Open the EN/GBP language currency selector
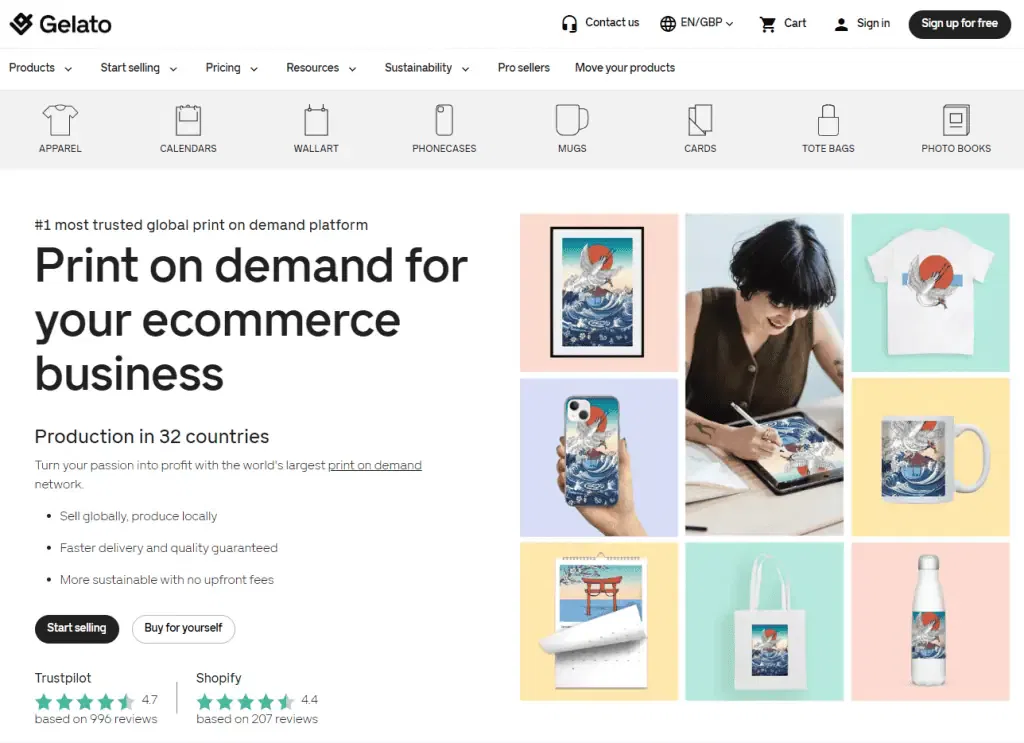This screenshot has height=743, width=1024. tap(697, 23)
